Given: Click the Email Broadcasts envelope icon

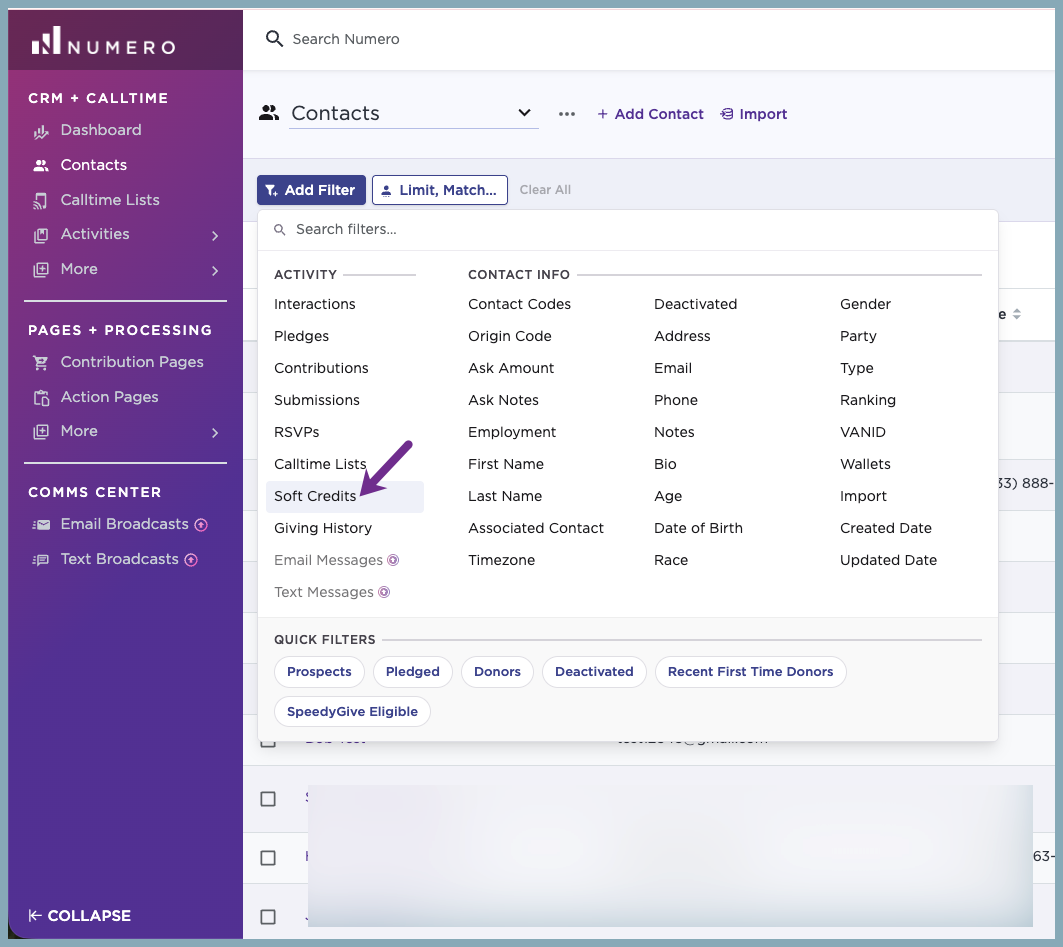Looking at the screenshot, I should (x=41, y=525).
